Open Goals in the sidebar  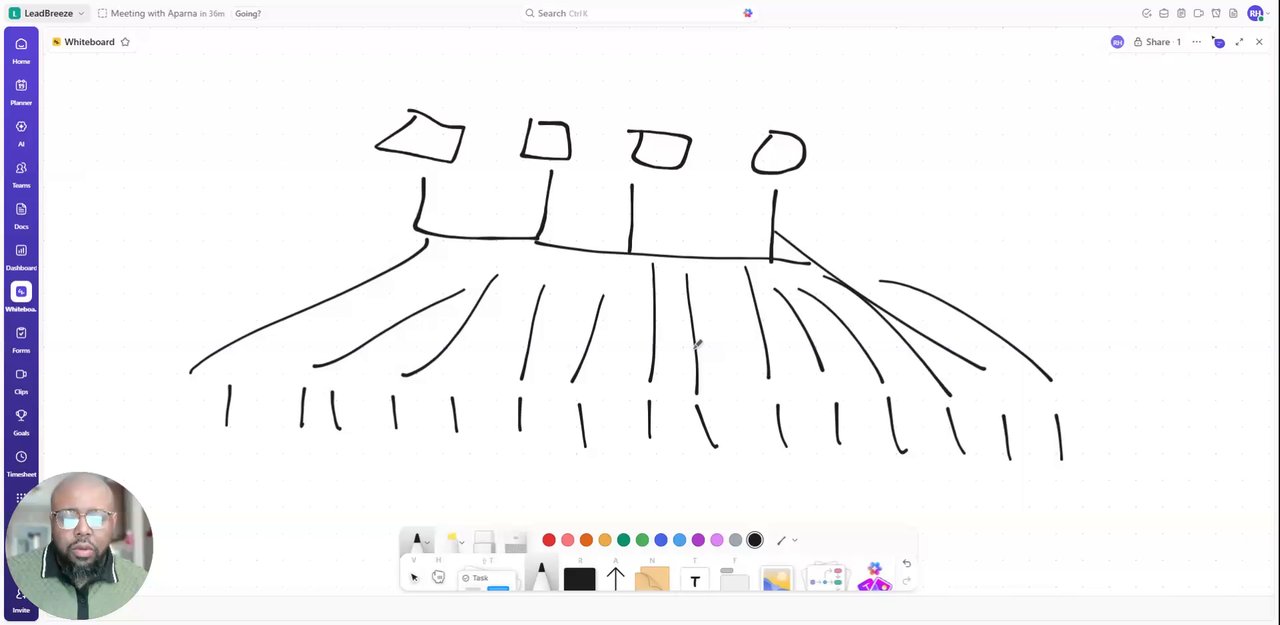click(x=21, y=421)
